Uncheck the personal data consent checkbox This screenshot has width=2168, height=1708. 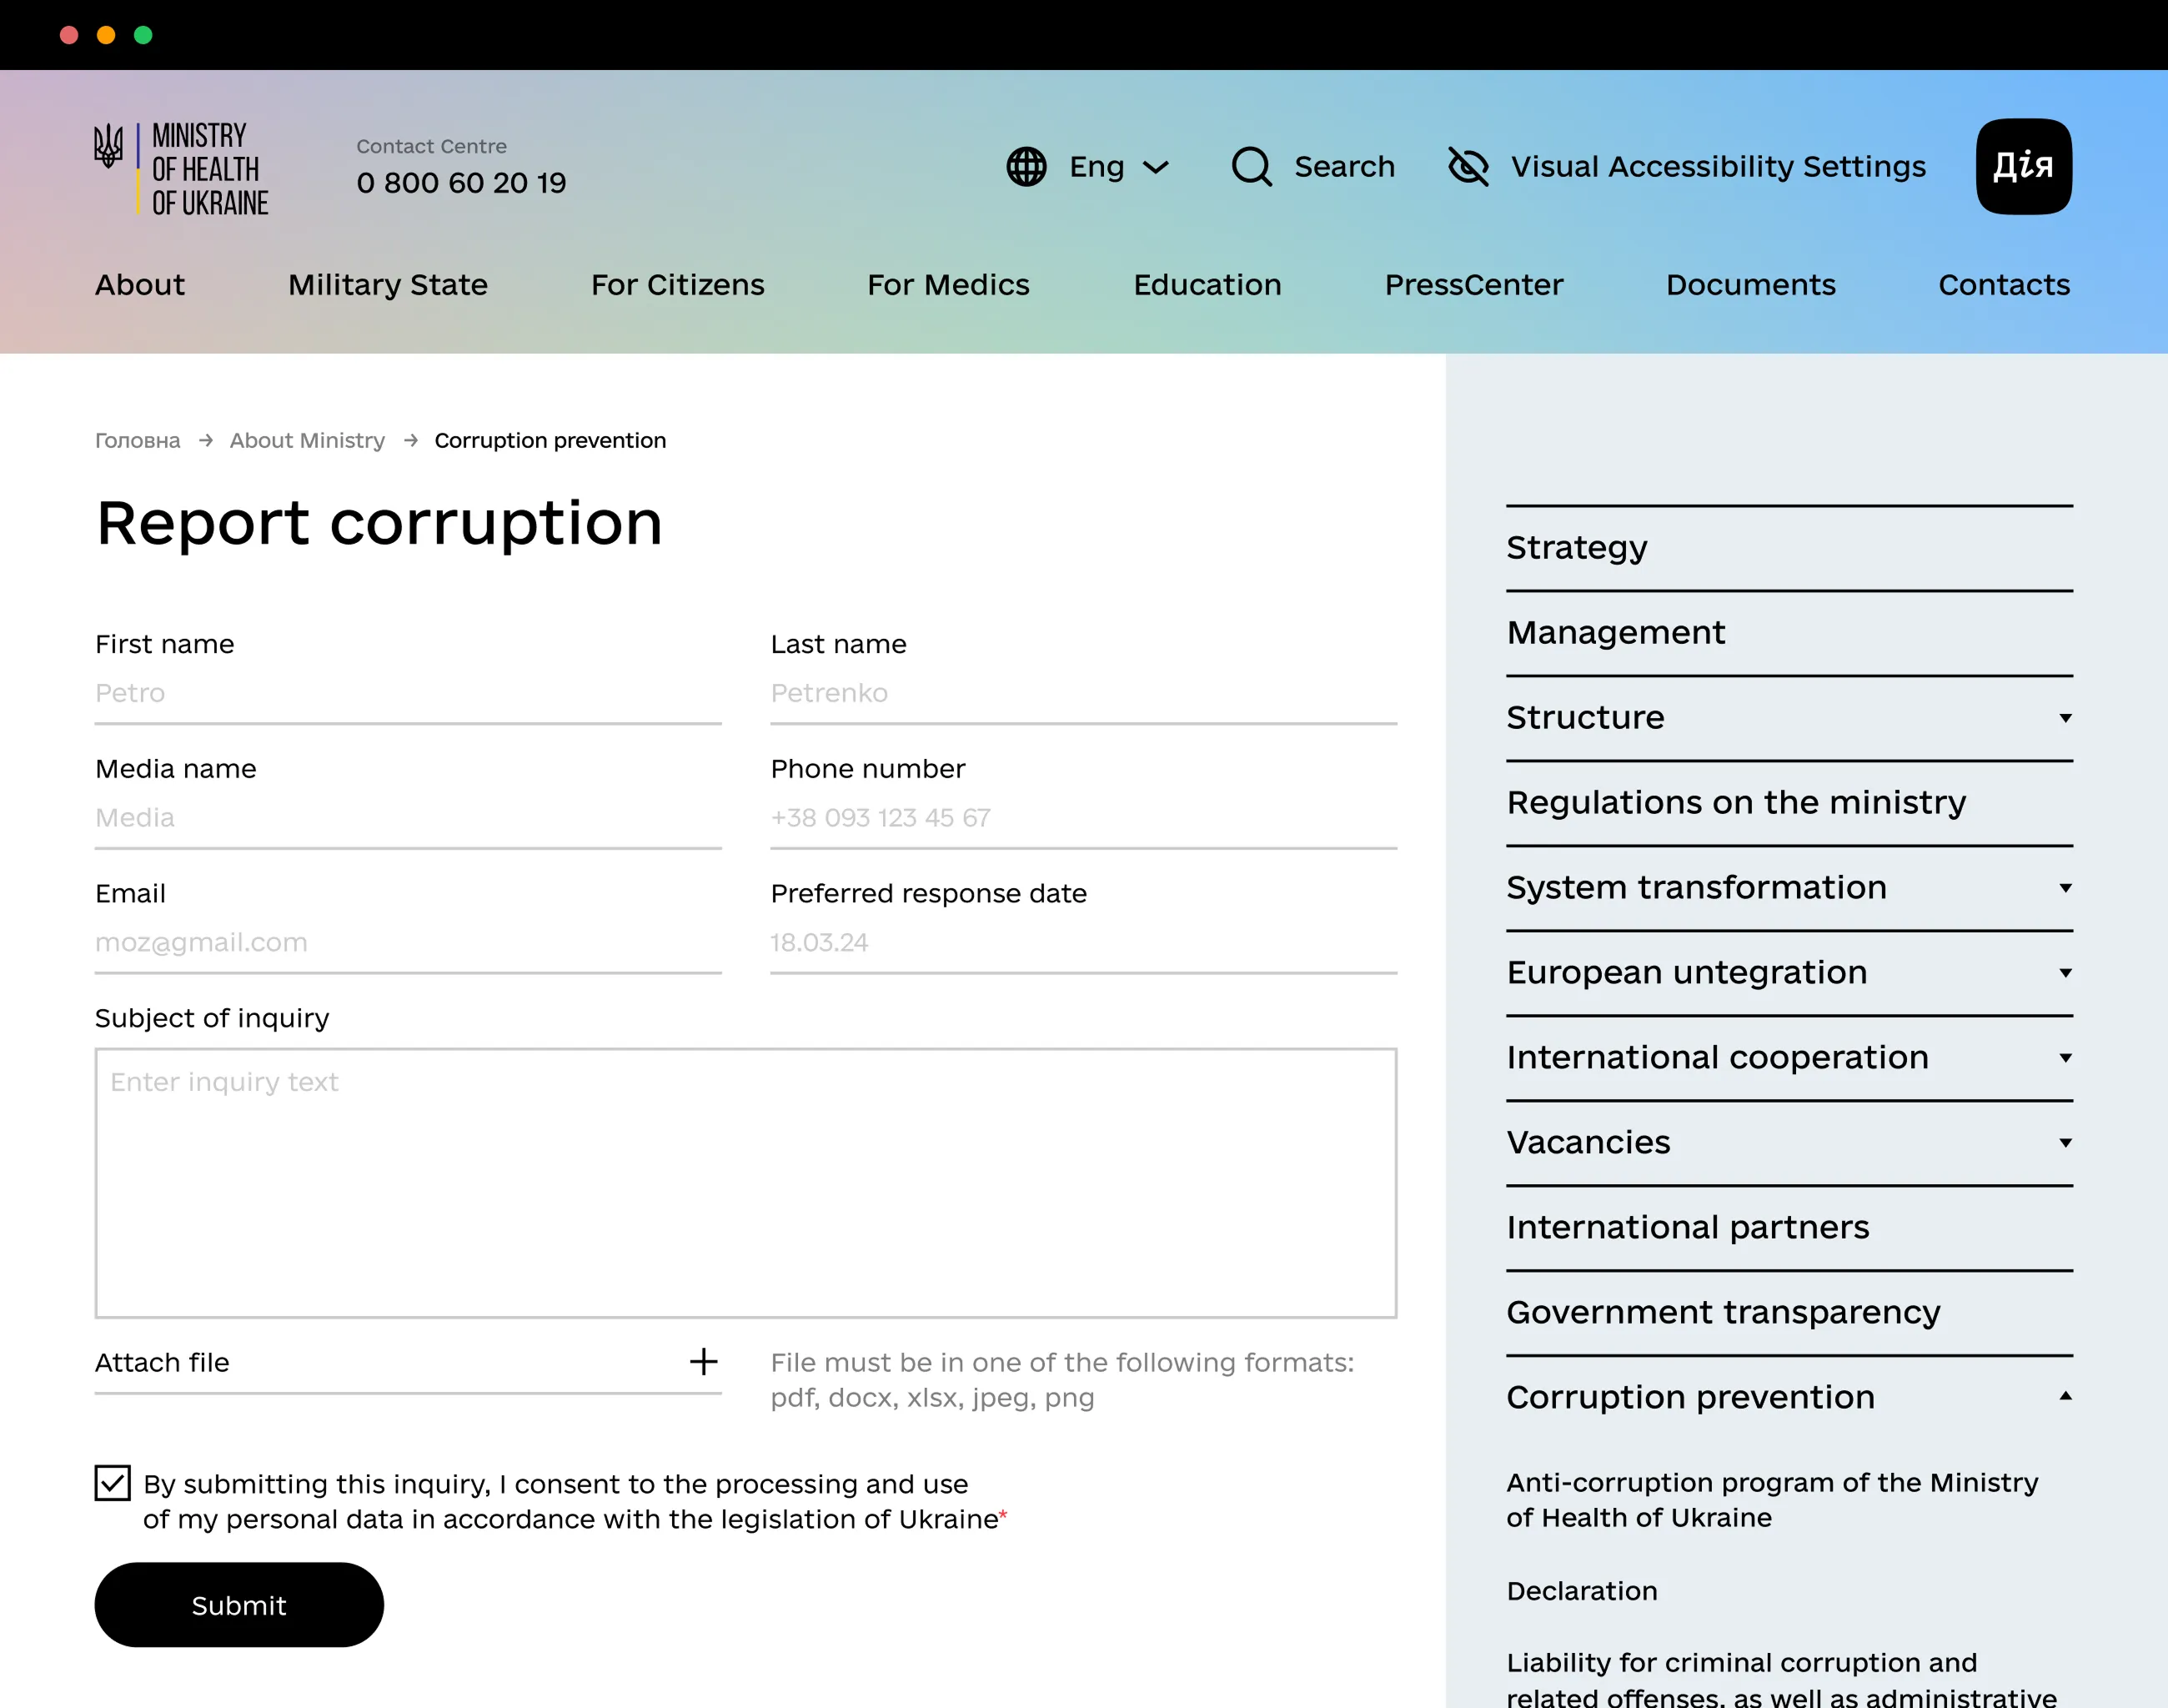click(113, 1483)
